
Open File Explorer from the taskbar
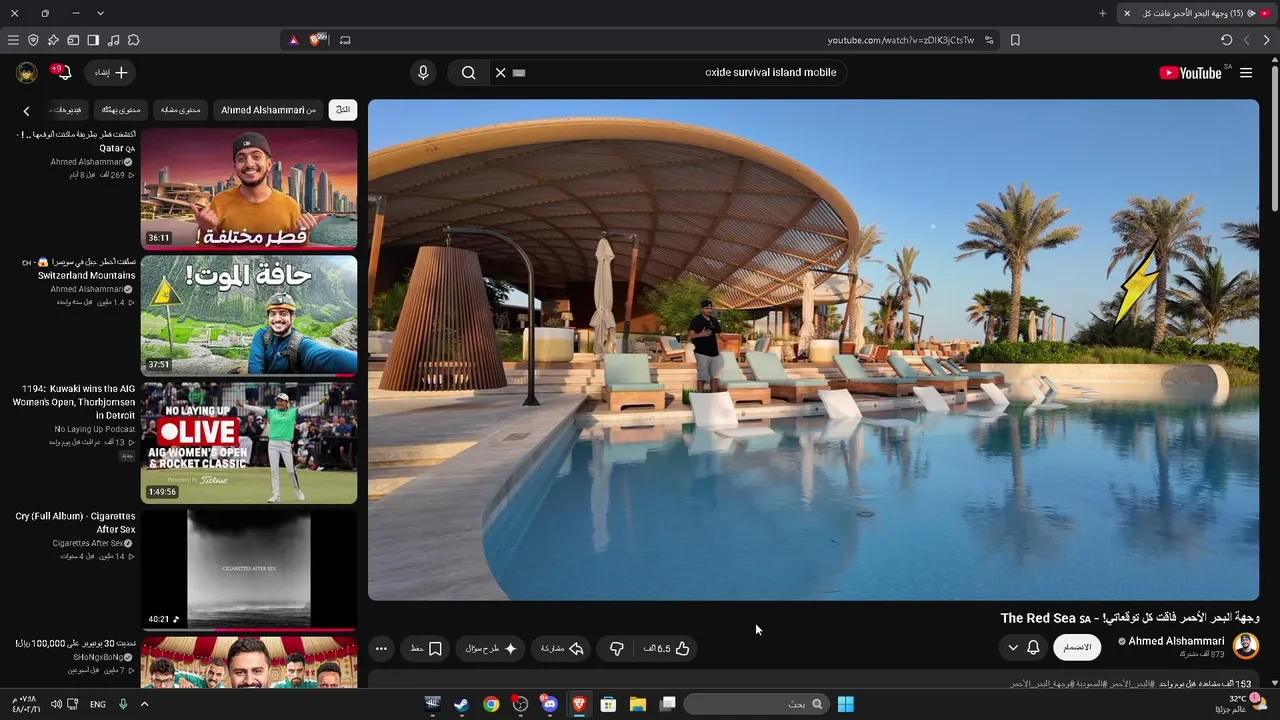(637, 704)
